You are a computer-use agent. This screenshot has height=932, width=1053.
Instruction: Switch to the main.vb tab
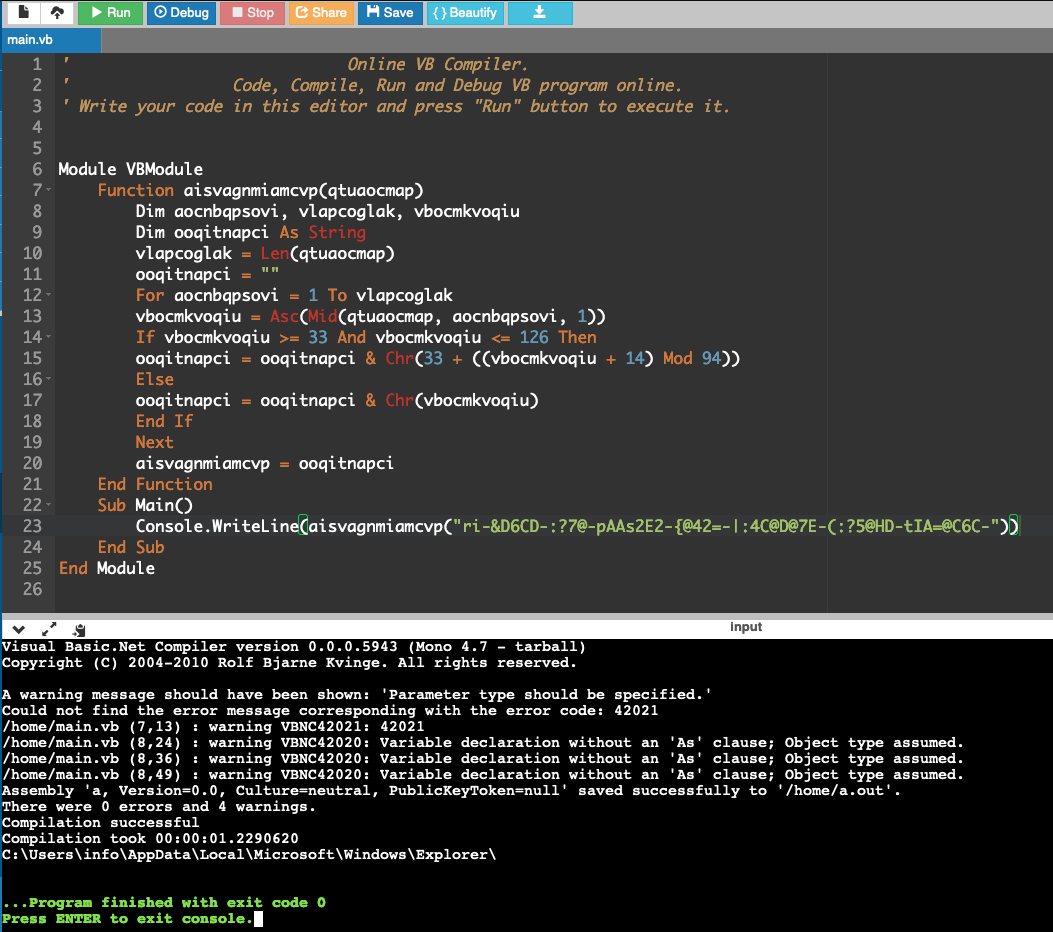[x=30, y=40]
